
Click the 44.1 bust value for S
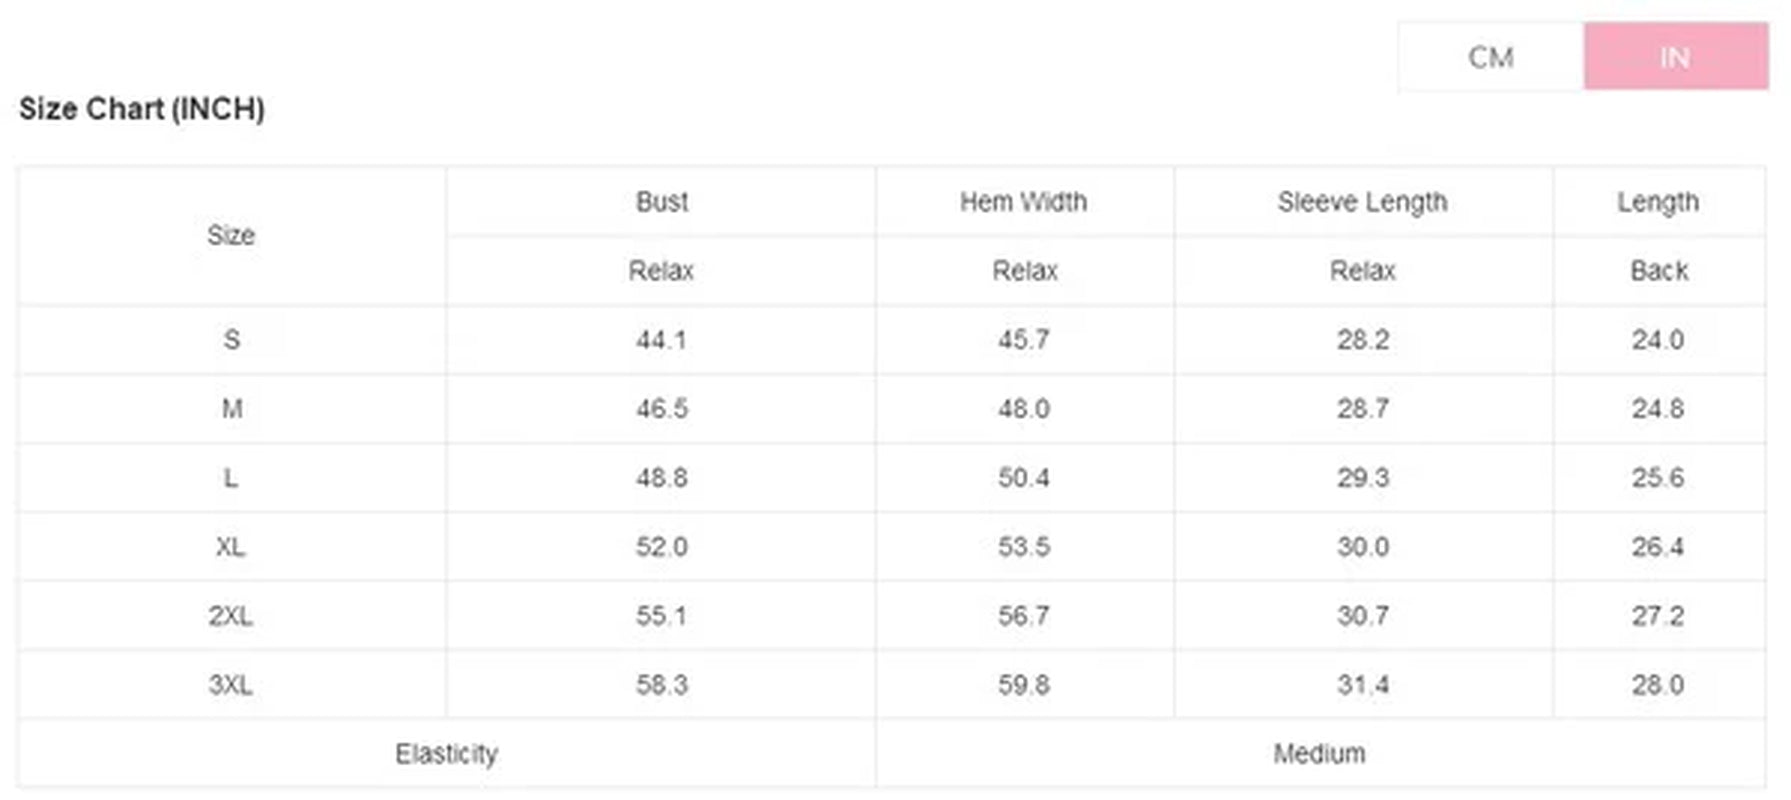(662, 340)
